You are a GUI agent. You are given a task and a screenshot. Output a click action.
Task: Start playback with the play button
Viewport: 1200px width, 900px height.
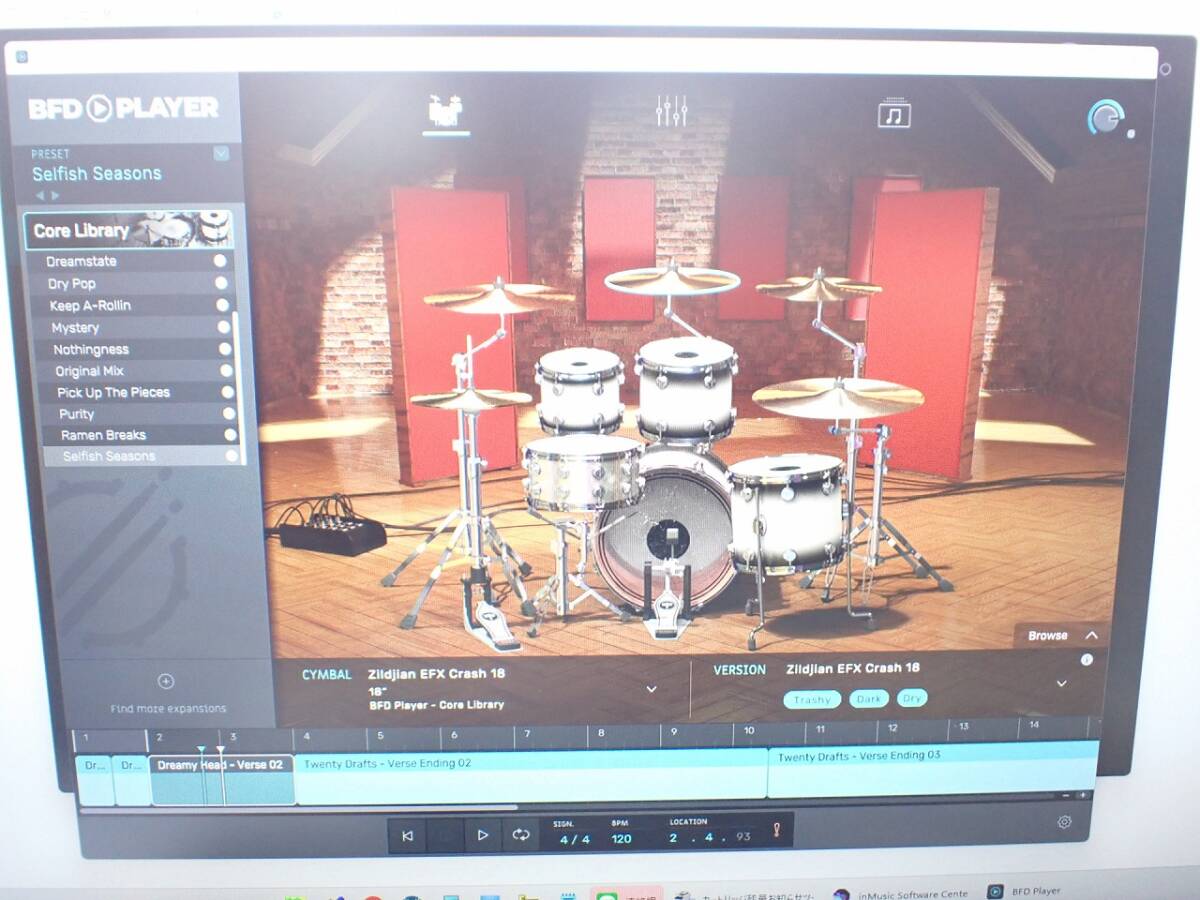(x=482, y=834)
